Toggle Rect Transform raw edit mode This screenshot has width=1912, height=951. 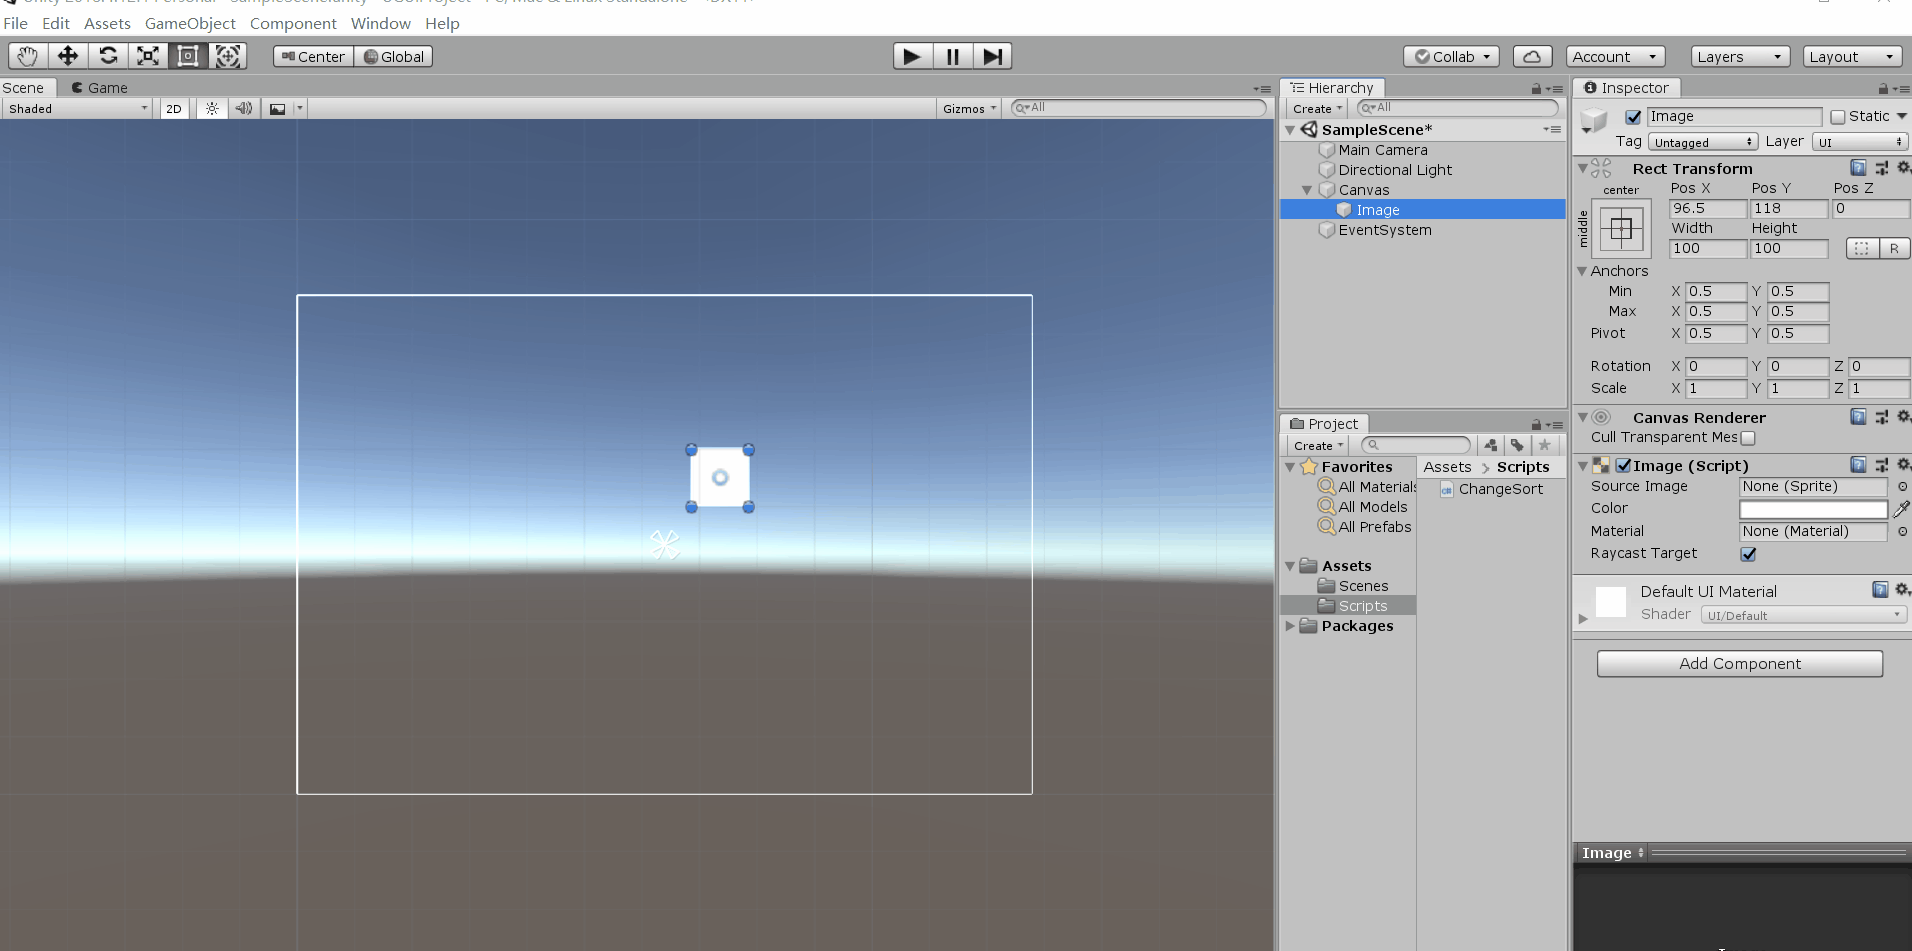(x=1894, y=249)
